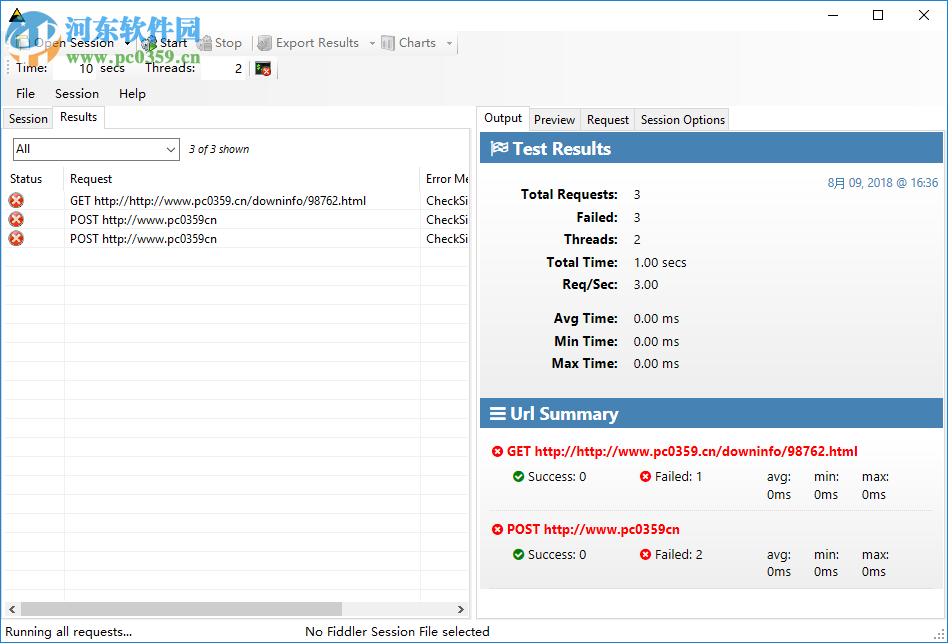
Task: Click the list icon in Url Summary header
Action: pos(498,413)
